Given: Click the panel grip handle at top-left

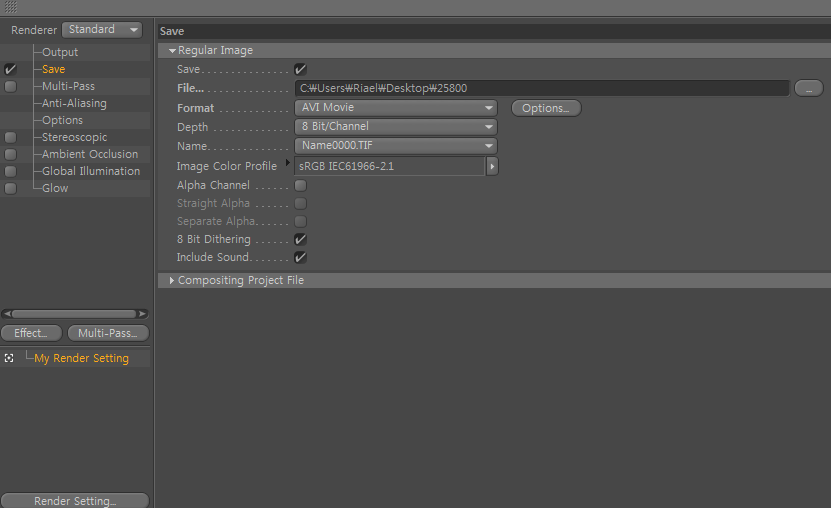Looking at the screenshot, I should [x=11, y=7].
